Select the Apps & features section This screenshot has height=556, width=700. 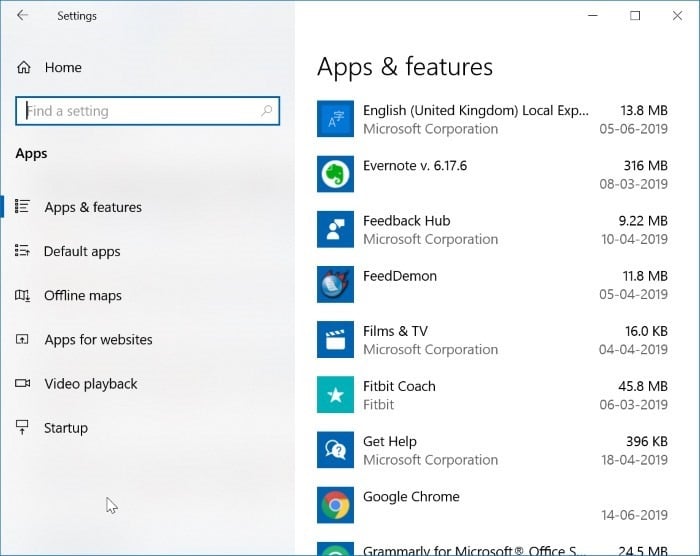pyautogui.click(x=93, y=207)
